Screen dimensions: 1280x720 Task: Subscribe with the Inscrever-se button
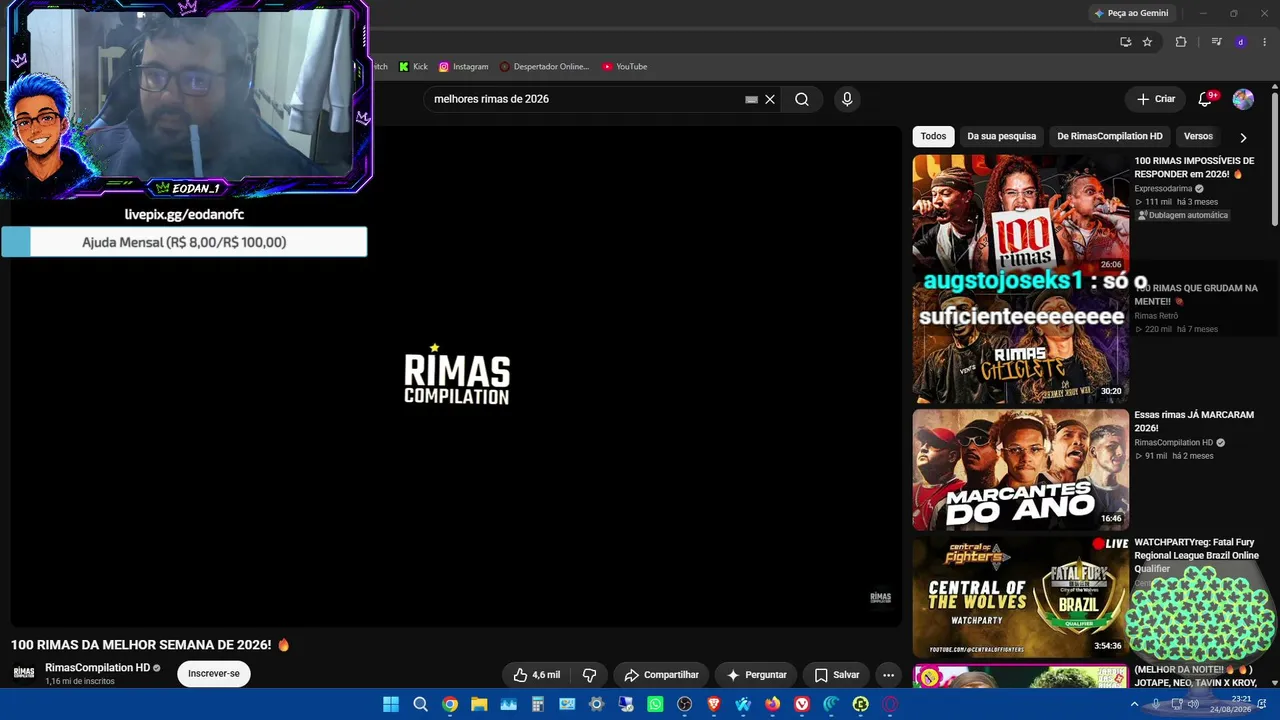[x=214, y=674]
